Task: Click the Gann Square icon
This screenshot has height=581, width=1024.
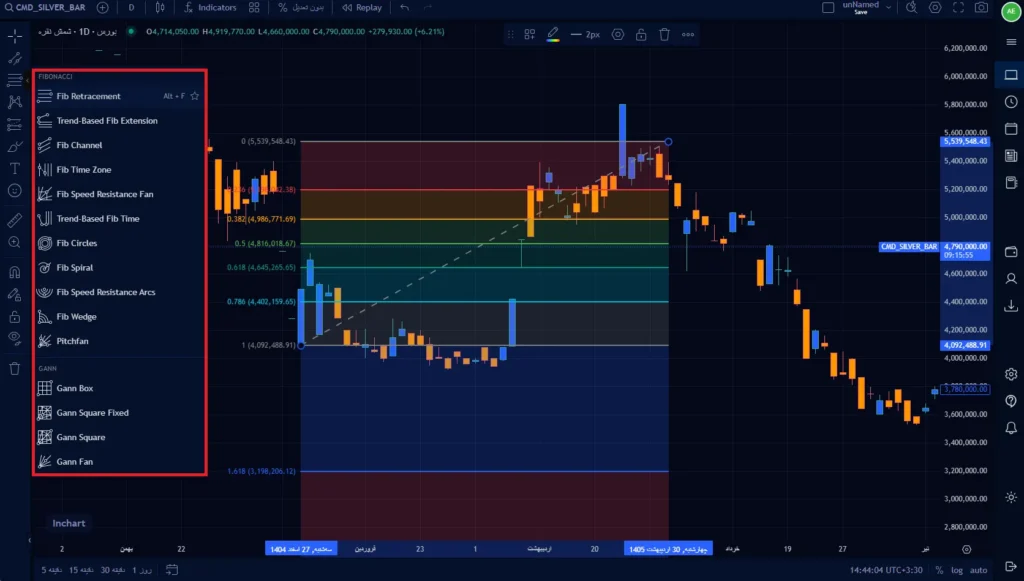Action: (44, 437)
